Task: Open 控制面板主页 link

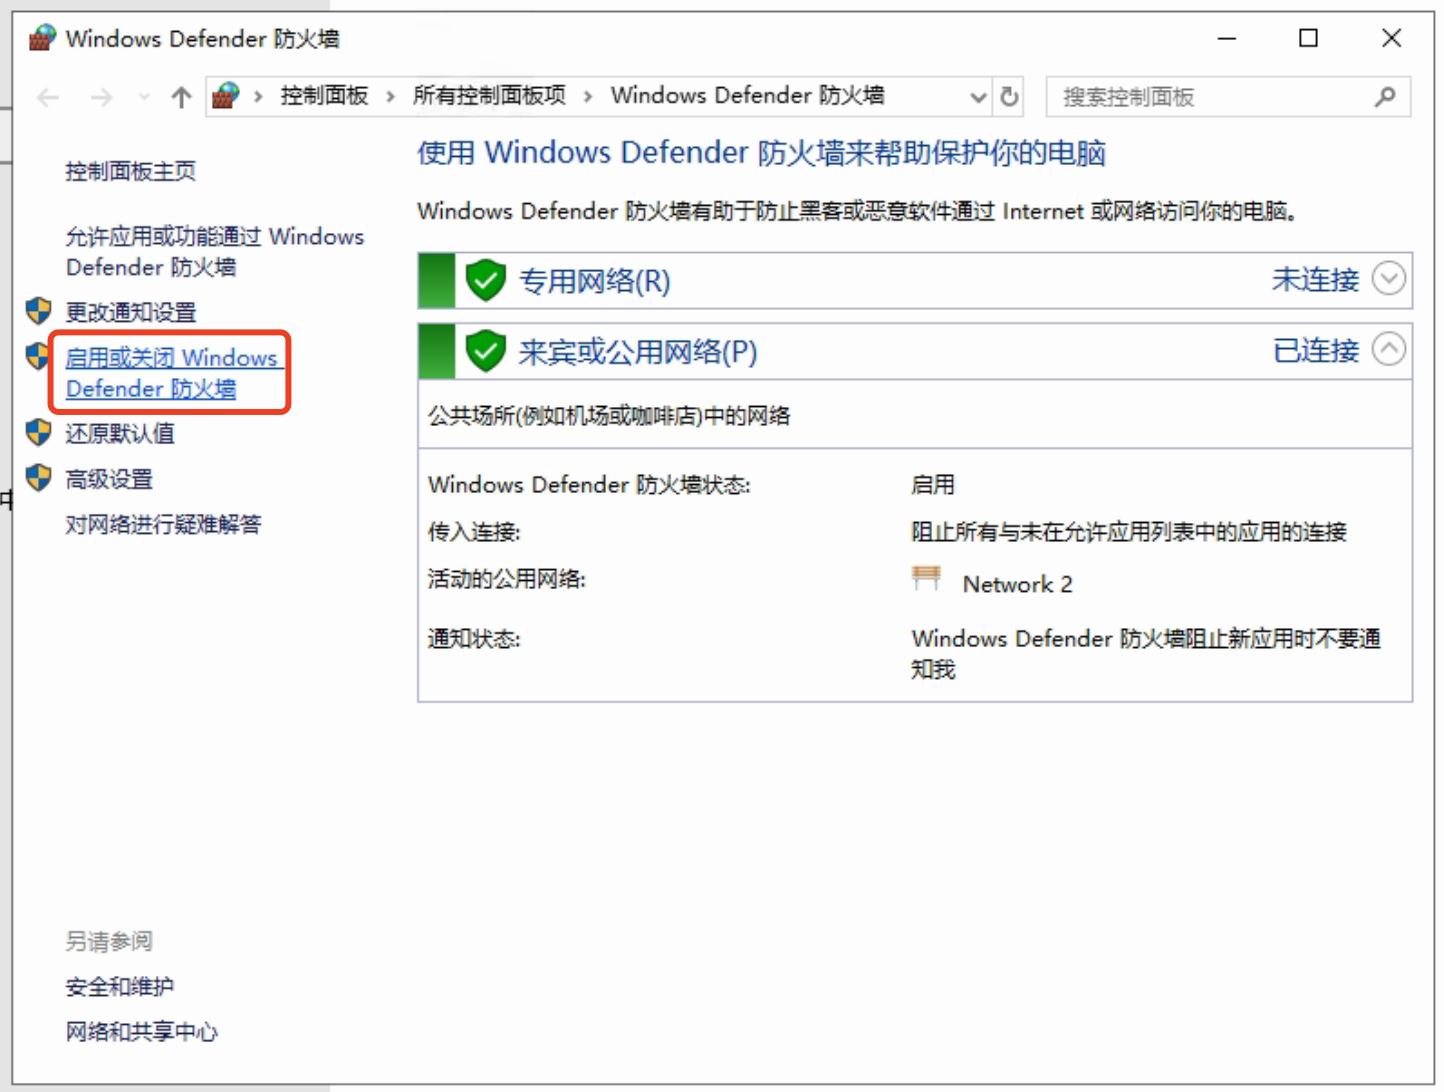Action: pyautogui.click(x=130, y=171)
